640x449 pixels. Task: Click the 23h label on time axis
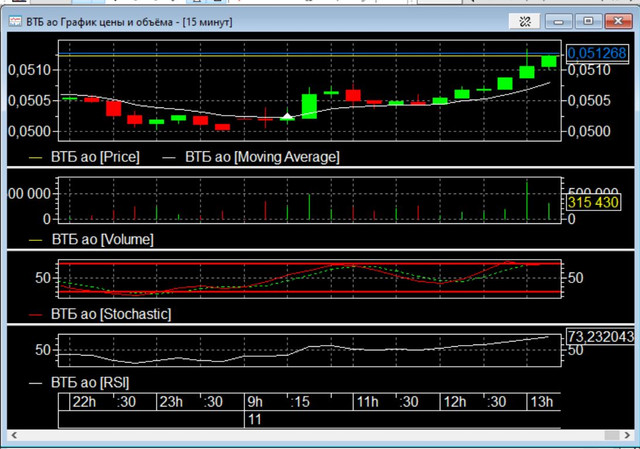[x=171, y=402]
